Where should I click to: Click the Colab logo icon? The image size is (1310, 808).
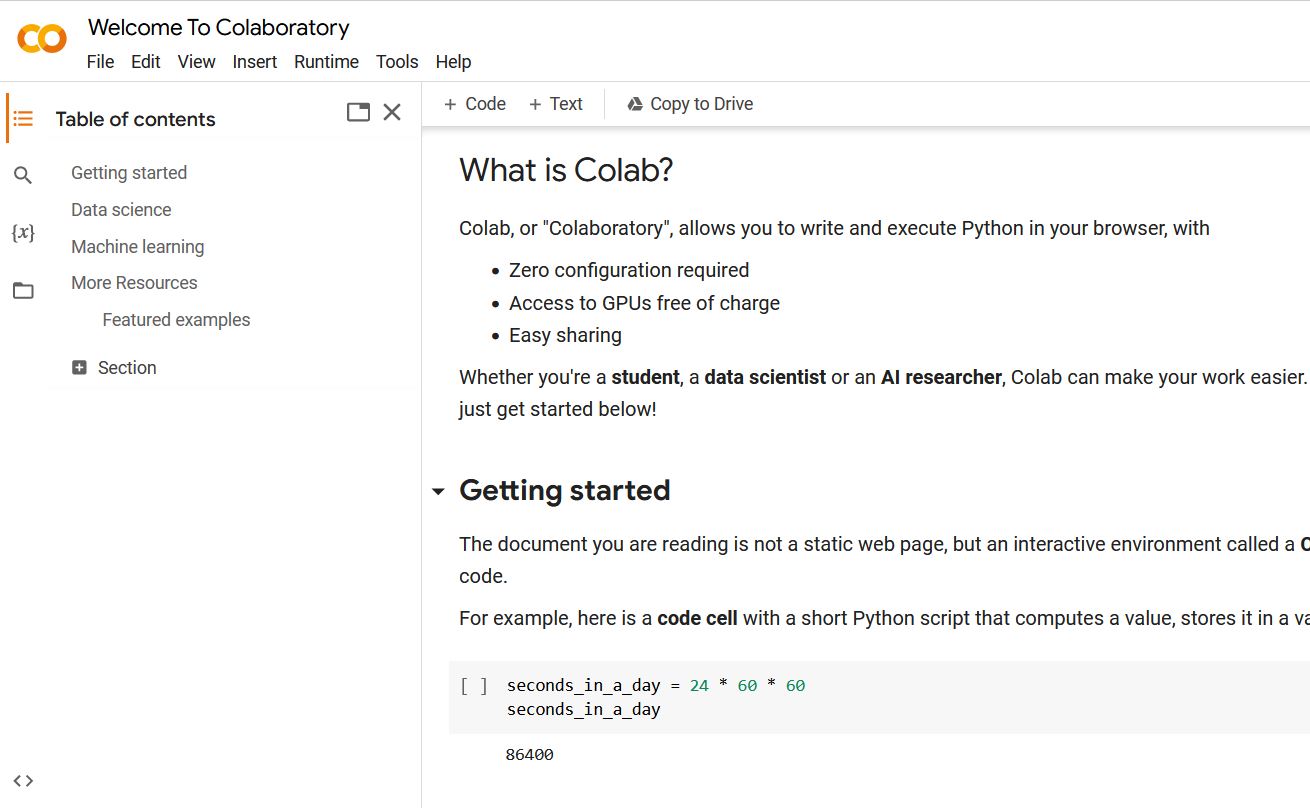(42, 39)
